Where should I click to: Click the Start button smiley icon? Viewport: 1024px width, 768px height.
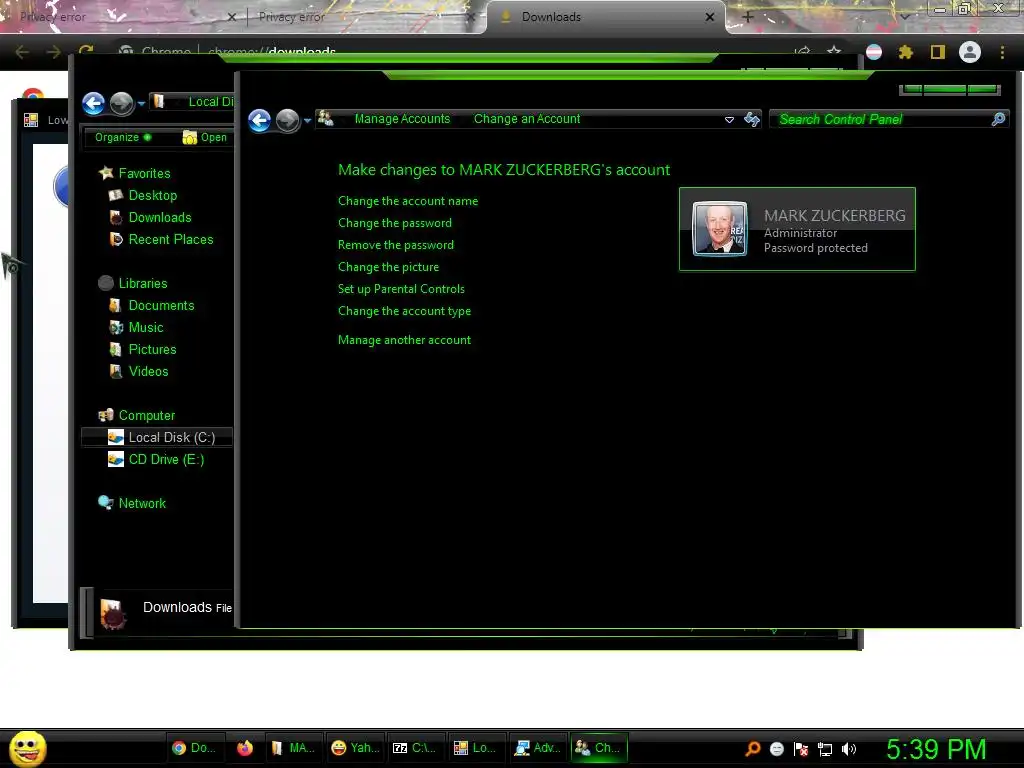pyautogui.click(x=28, y=748)
